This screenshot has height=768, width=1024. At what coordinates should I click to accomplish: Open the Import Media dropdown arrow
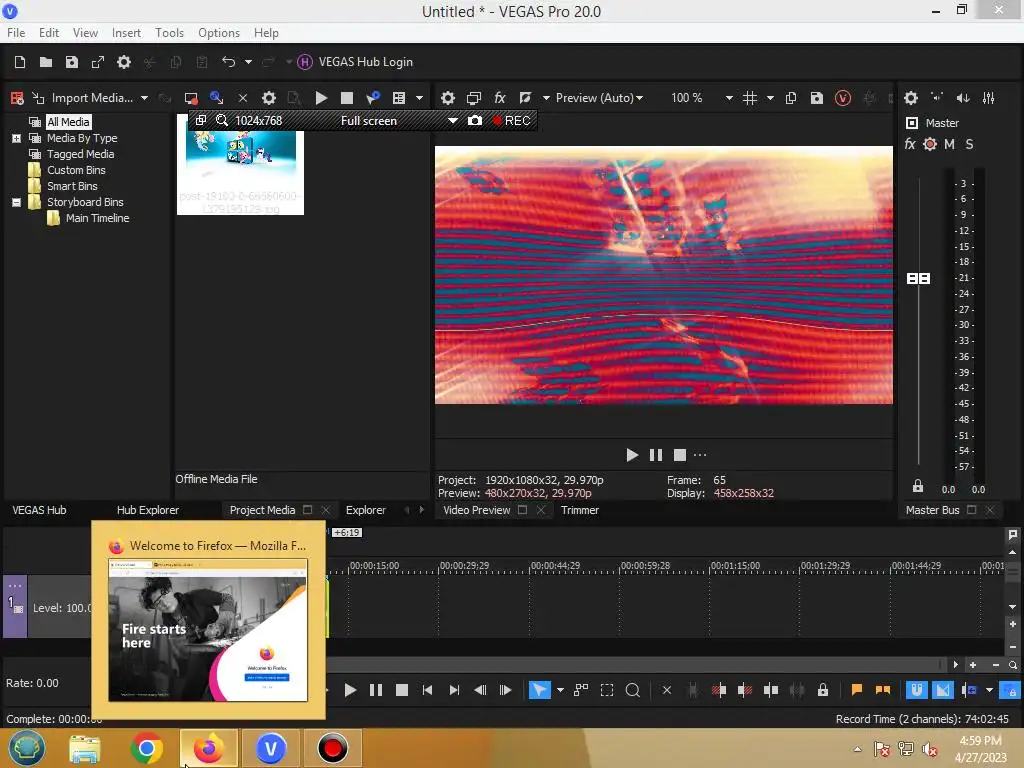click(144, 98)
